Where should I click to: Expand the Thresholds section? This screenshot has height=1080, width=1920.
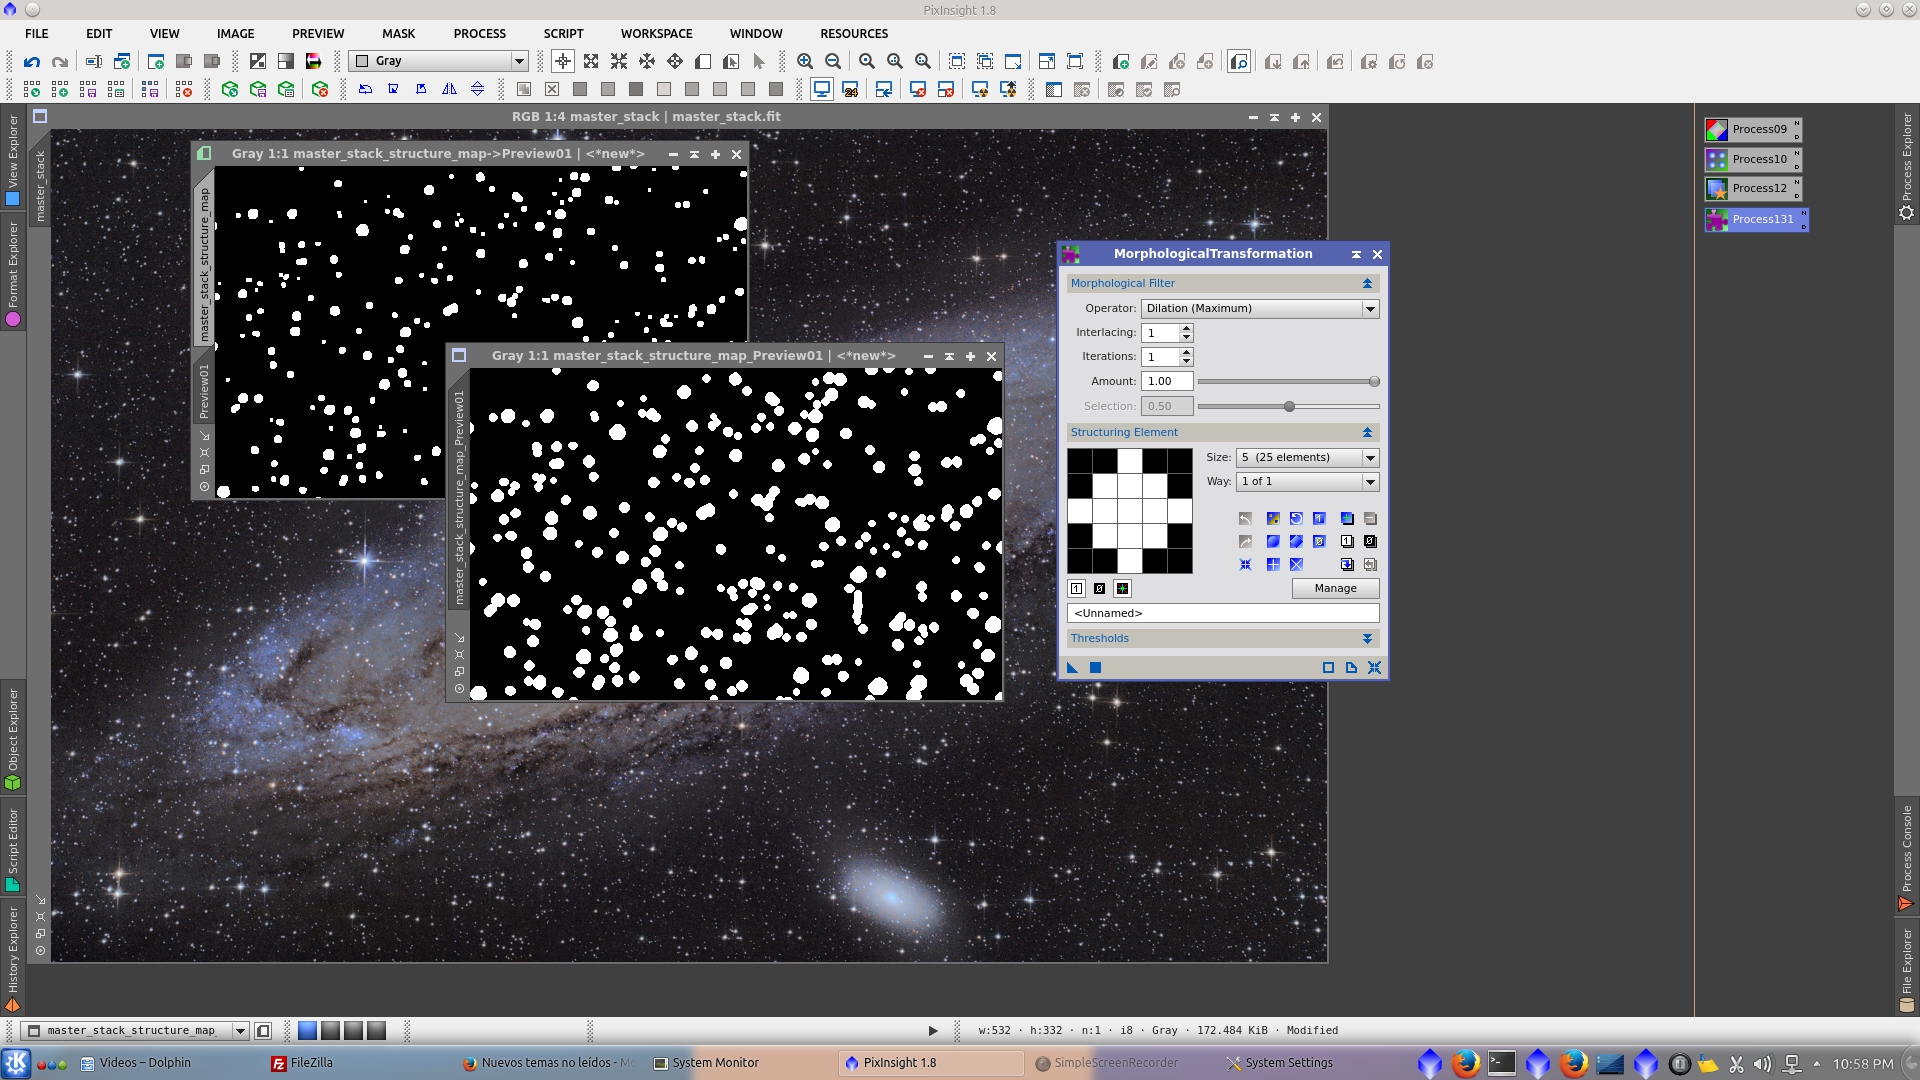[x=1367, y=639]
